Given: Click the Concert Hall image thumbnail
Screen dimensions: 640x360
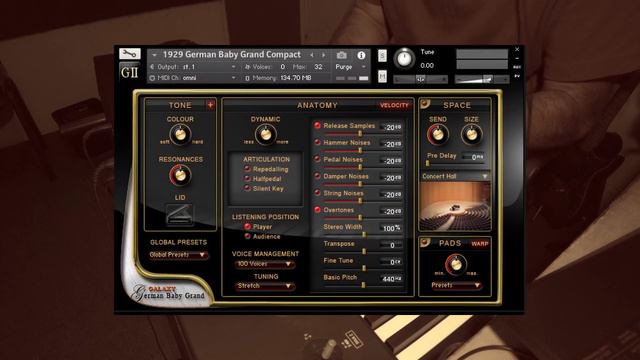Looking at the screenshot, I should click(455, 206).
